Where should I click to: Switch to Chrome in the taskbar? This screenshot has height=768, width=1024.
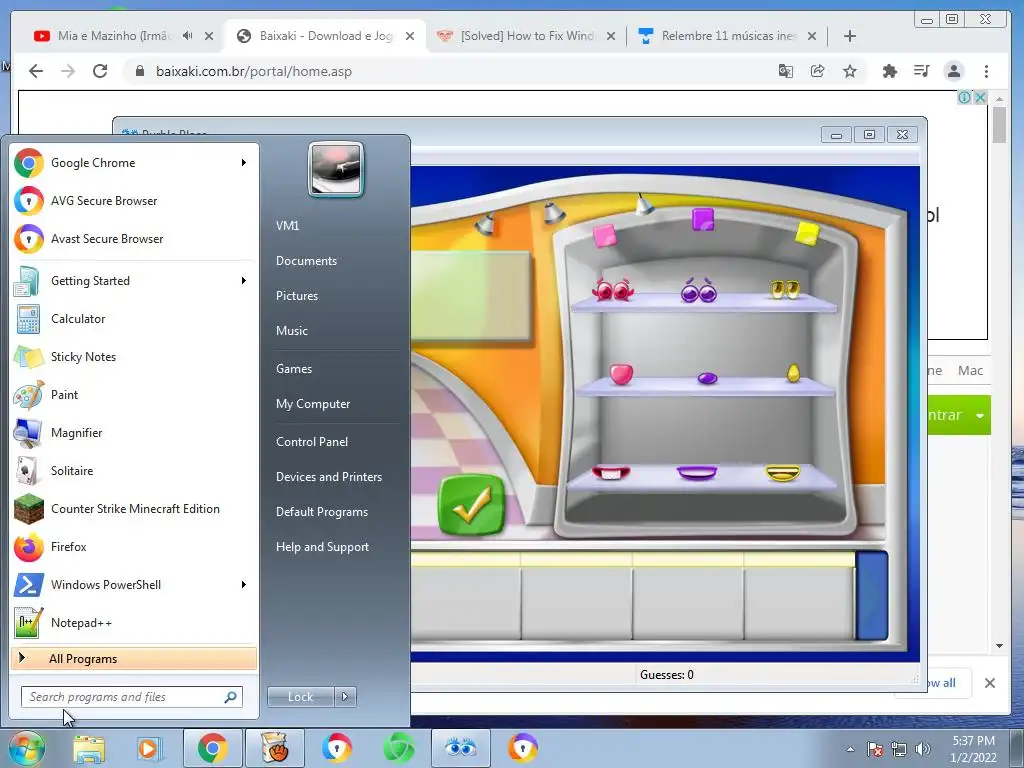point(212,748)
